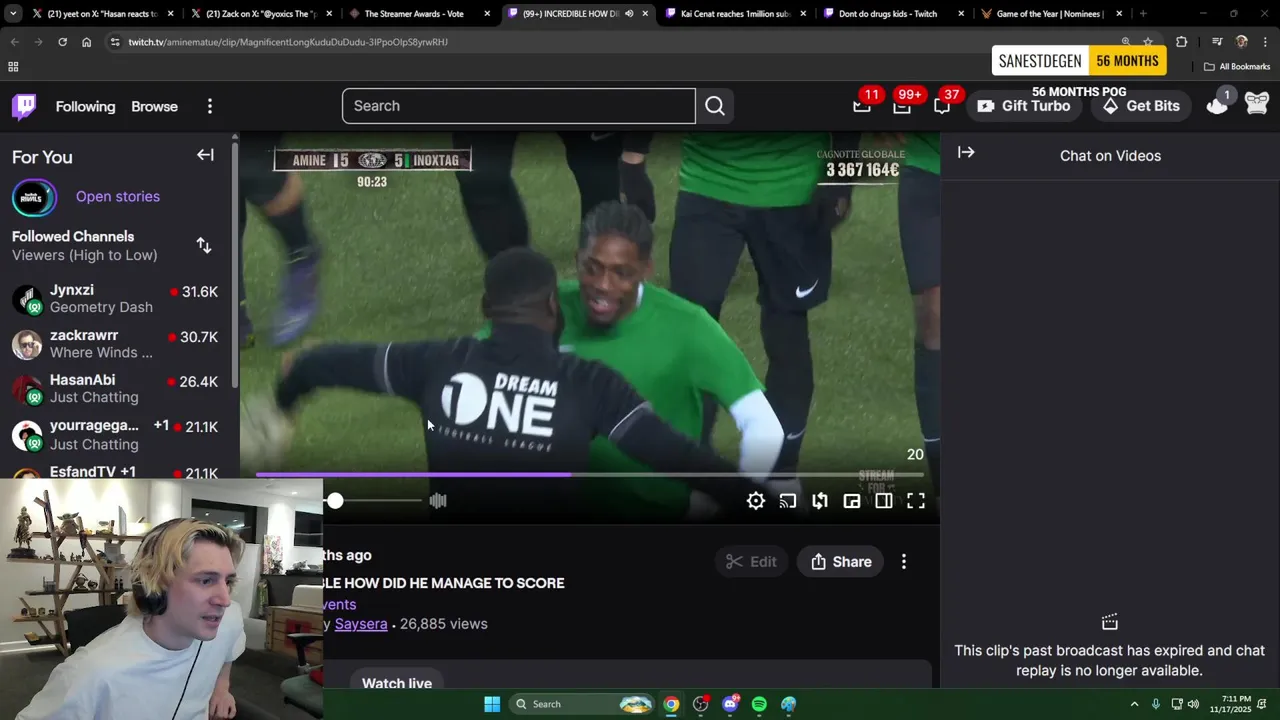The image size is (1280, 720).
Task: Cast the clip to a device
Action: tap(788, 501)
